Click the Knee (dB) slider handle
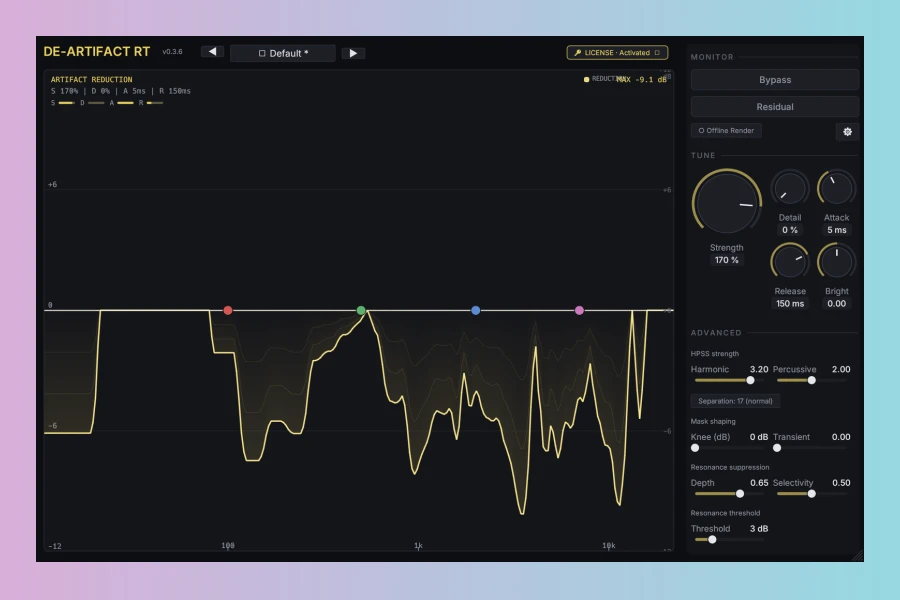The image size is (900, 600). [695, 448]
